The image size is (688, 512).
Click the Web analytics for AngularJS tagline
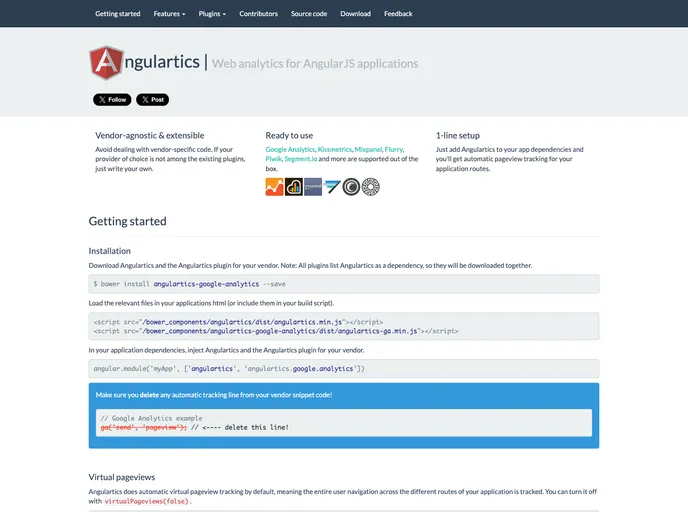tap(315, 64)
